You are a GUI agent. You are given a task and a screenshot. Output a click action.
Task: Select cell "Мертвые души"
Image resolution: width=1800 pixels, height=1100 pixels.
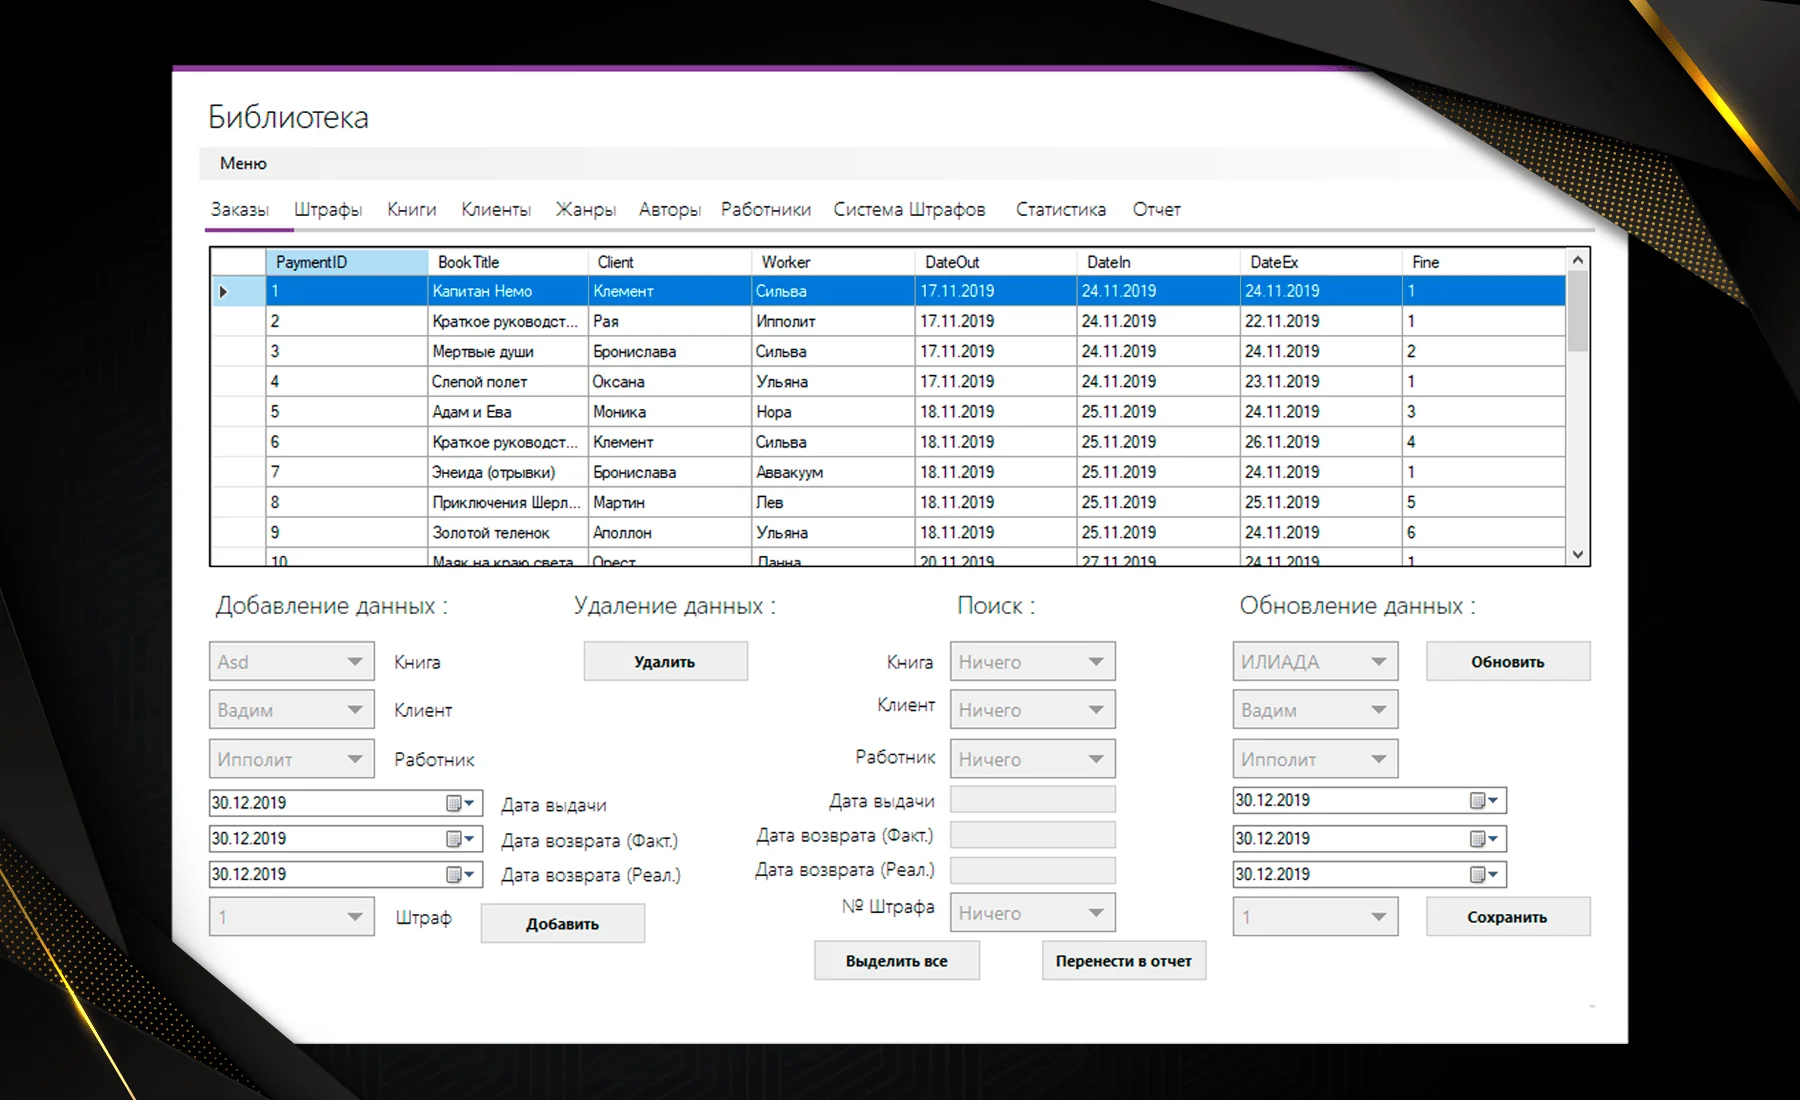508,352
